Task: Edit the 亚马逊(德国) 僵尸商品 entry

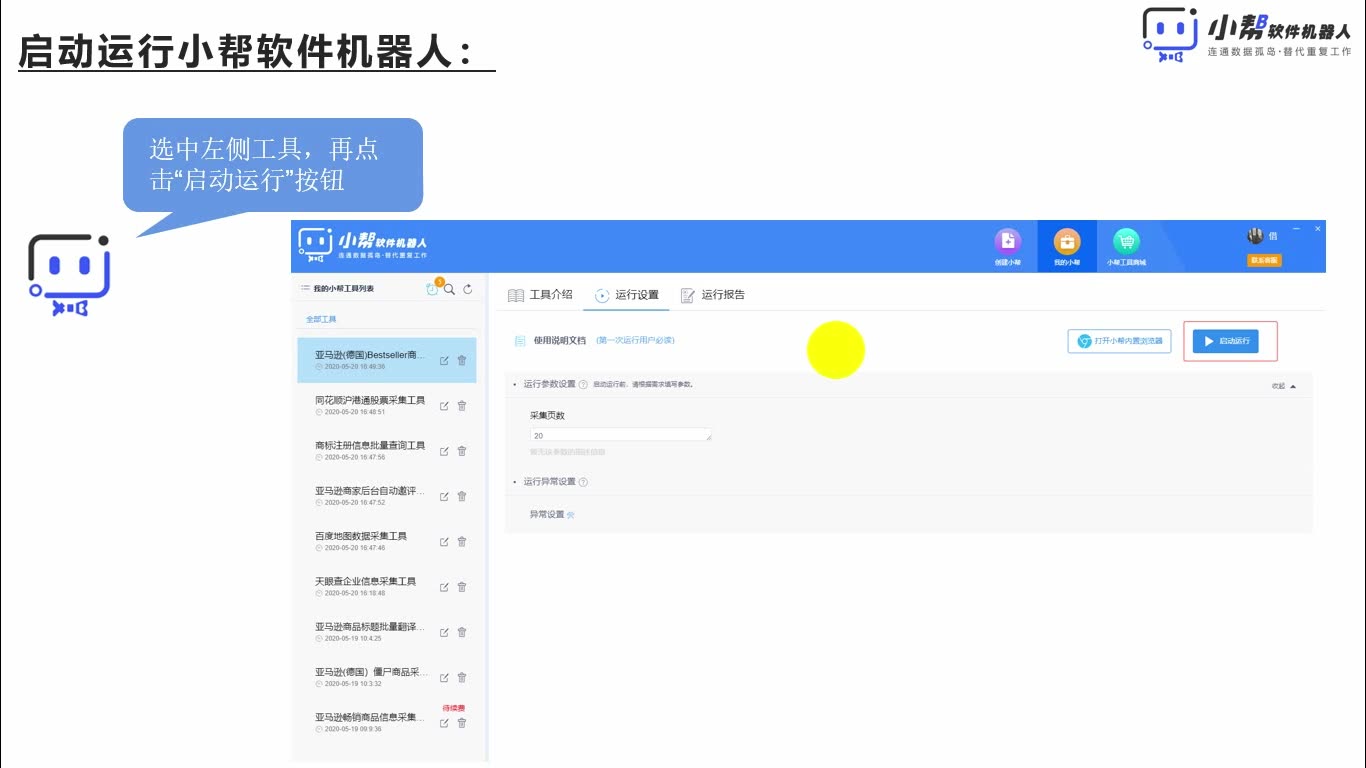Action: point(444,678)
